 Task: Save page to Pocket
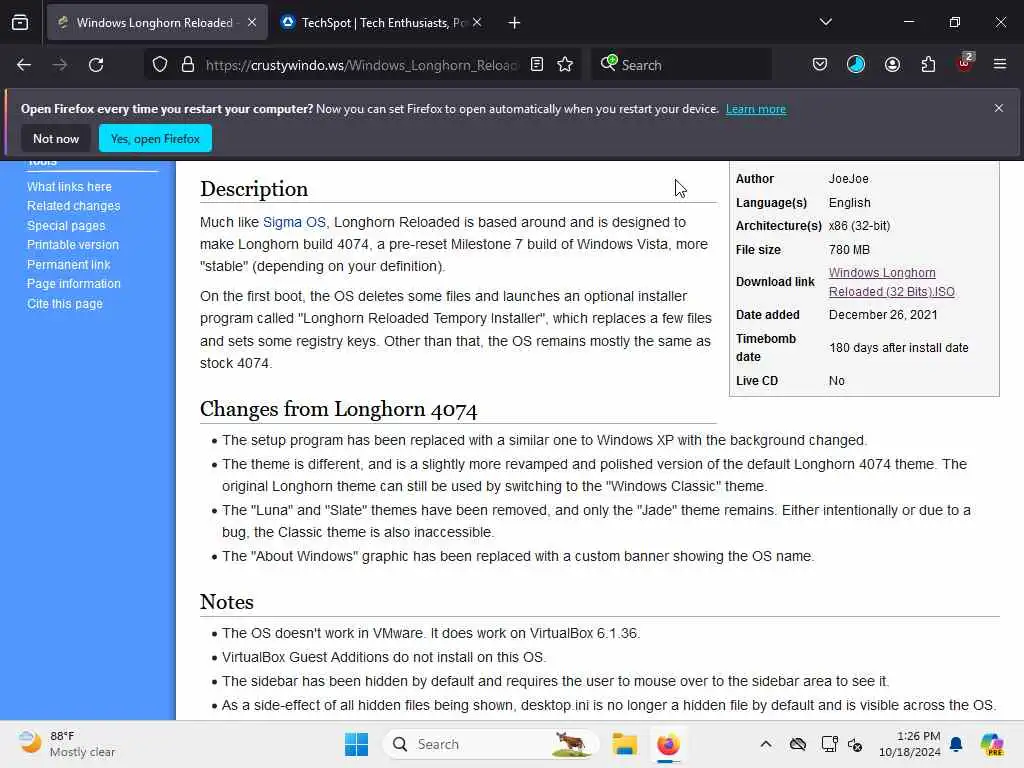[x=820, y=65]
